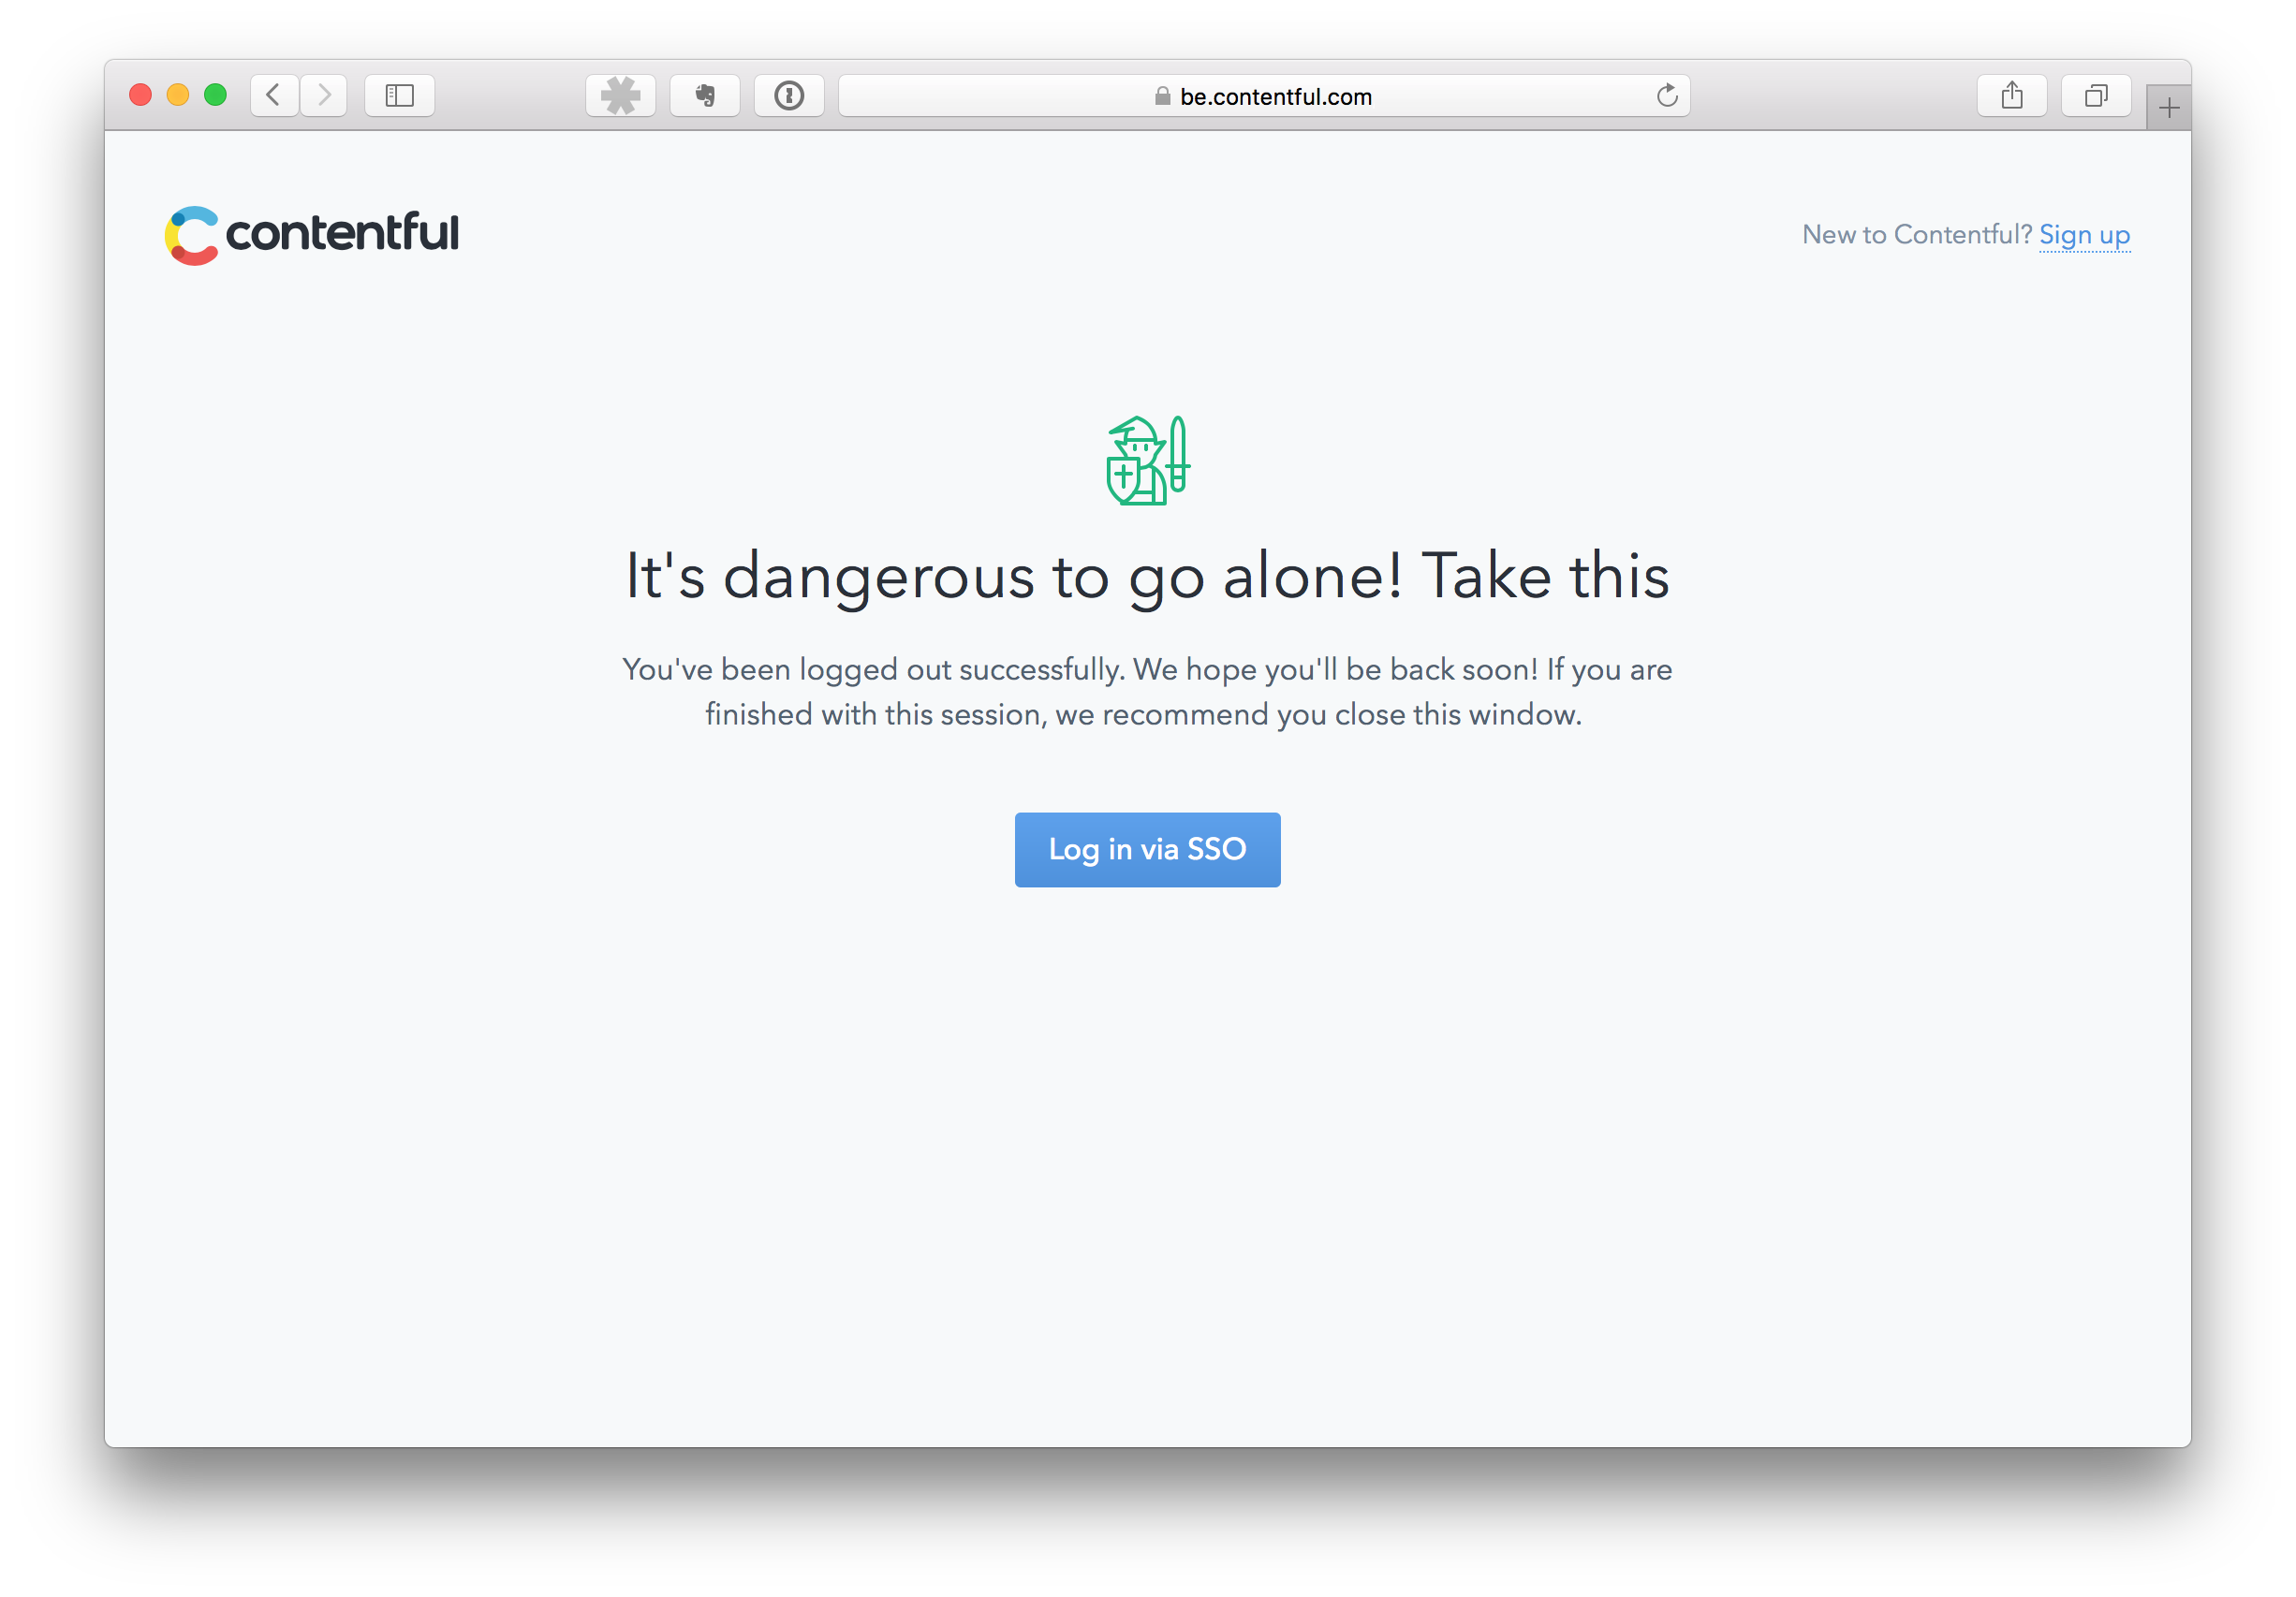The height and width of the screenshot is (1597, 2296).
Task: Close the Safari window
Action: [140, 95]
